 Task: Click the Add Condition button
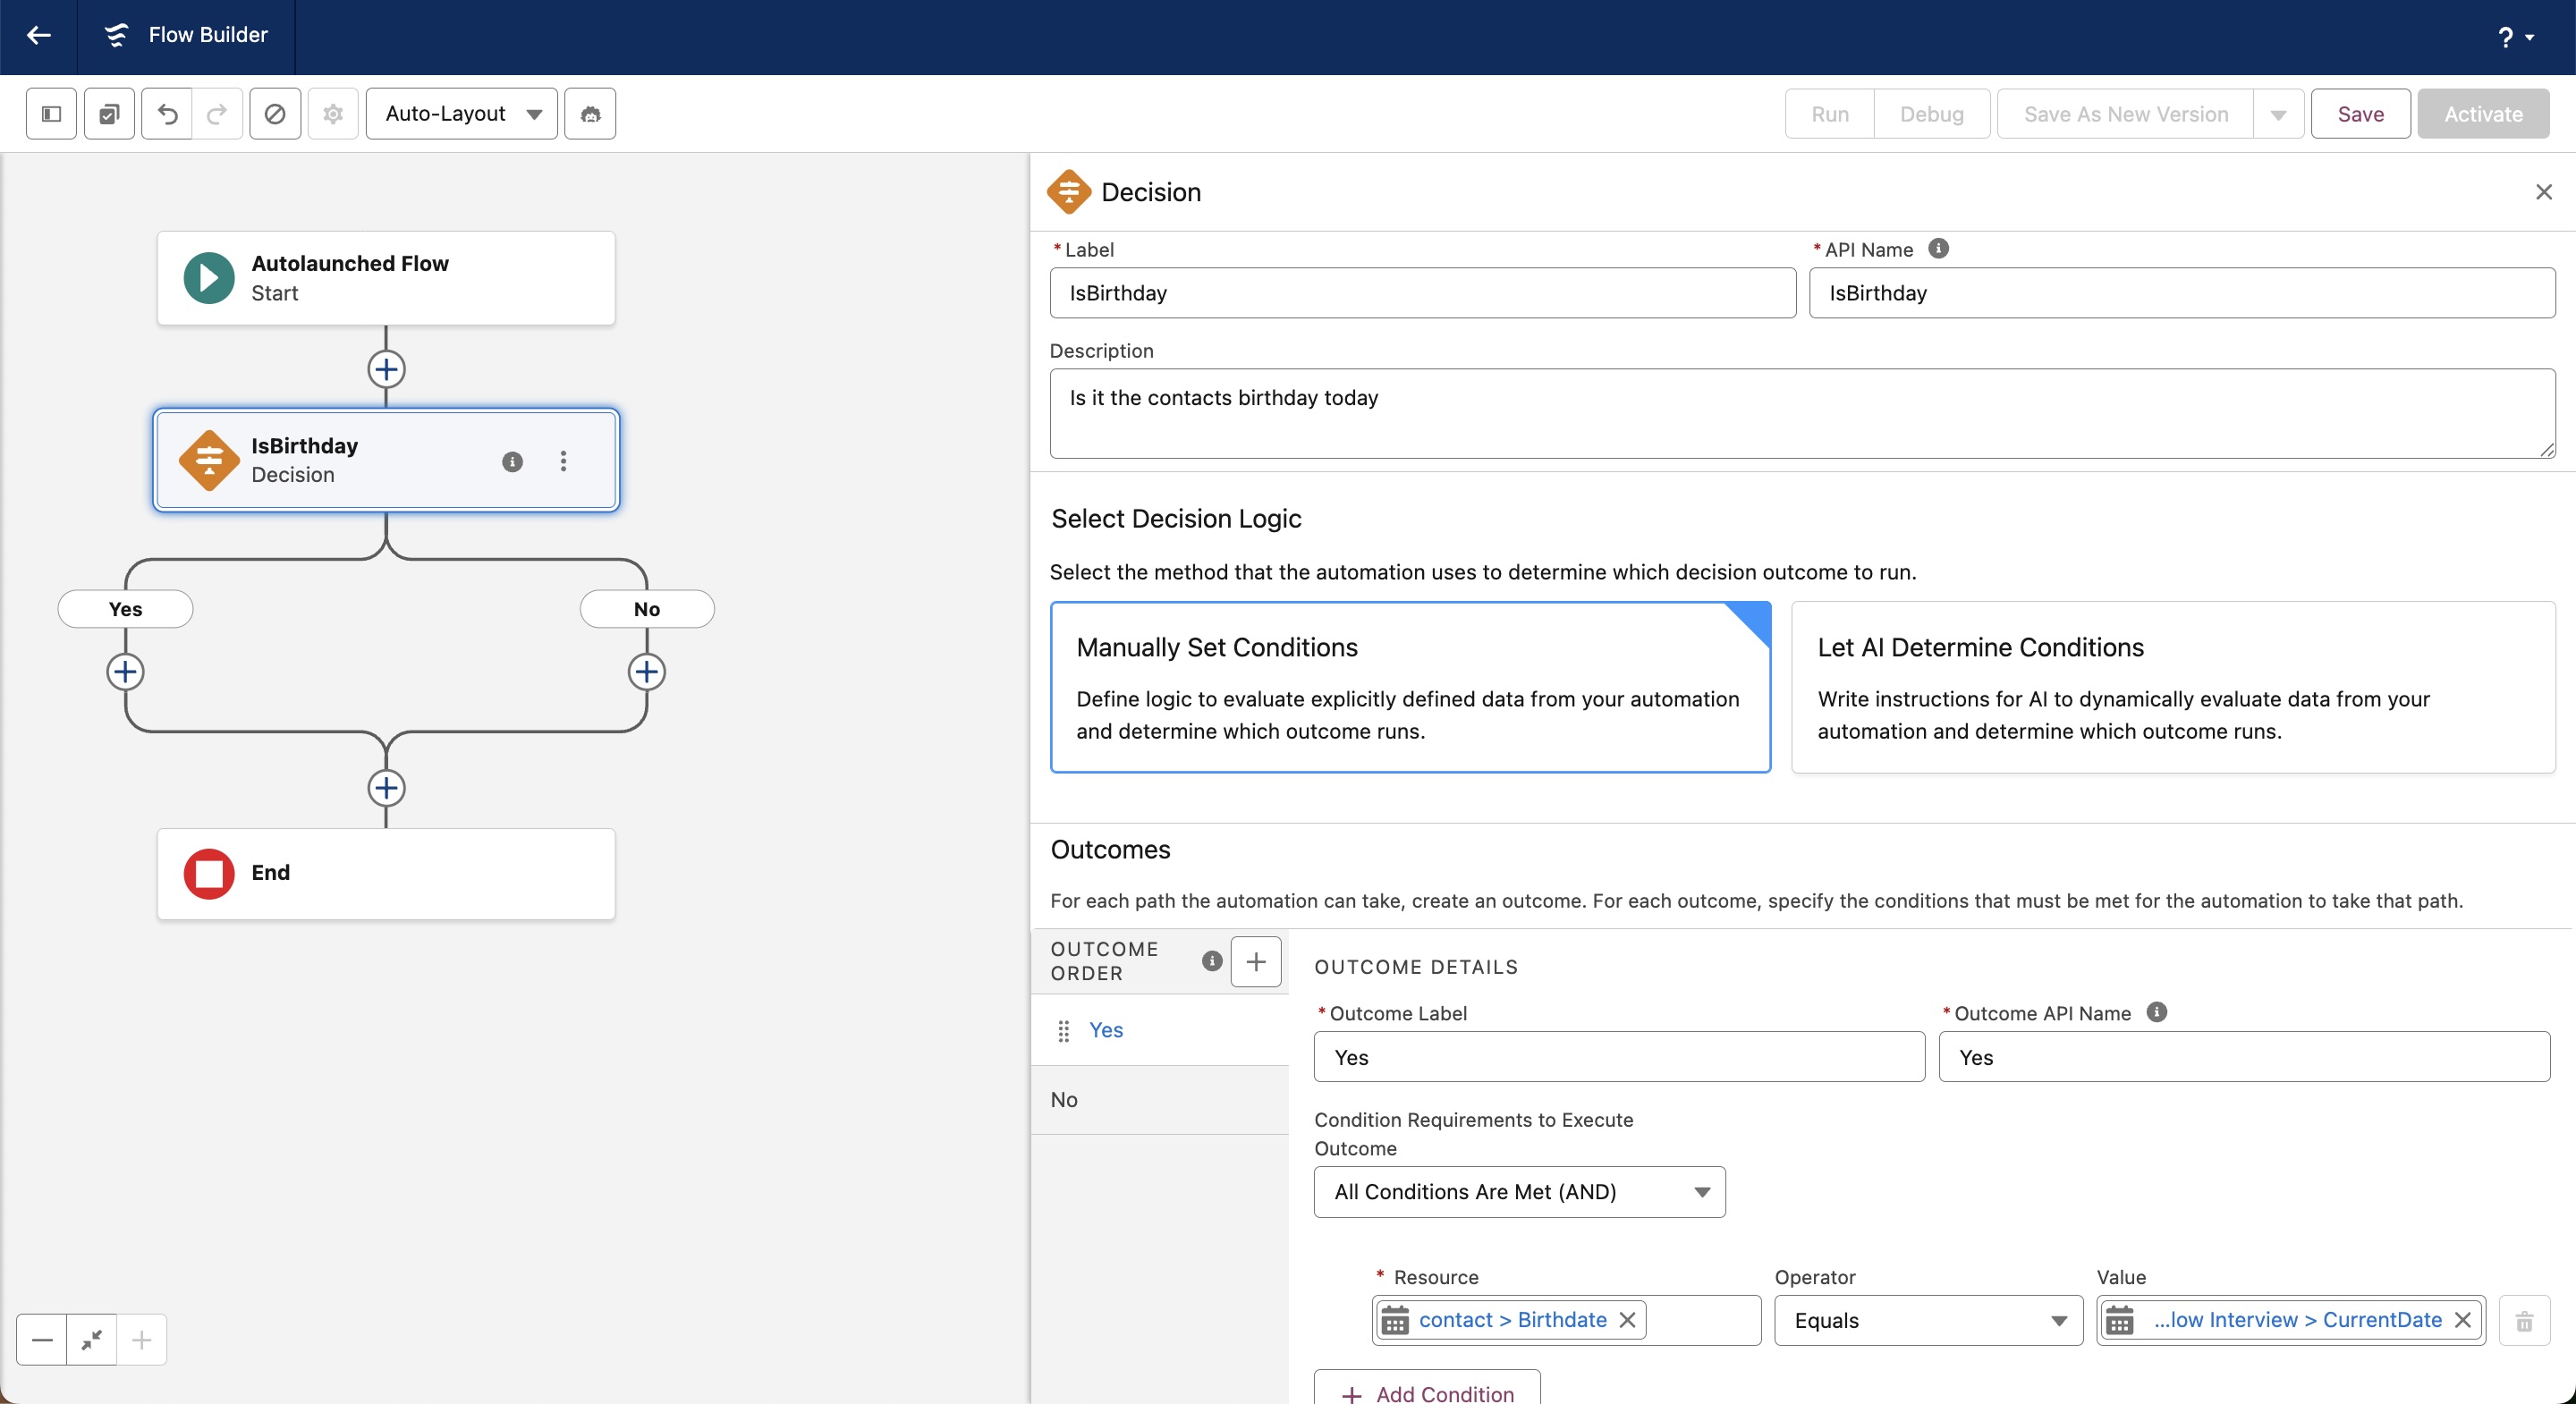click(1426, 1392)
